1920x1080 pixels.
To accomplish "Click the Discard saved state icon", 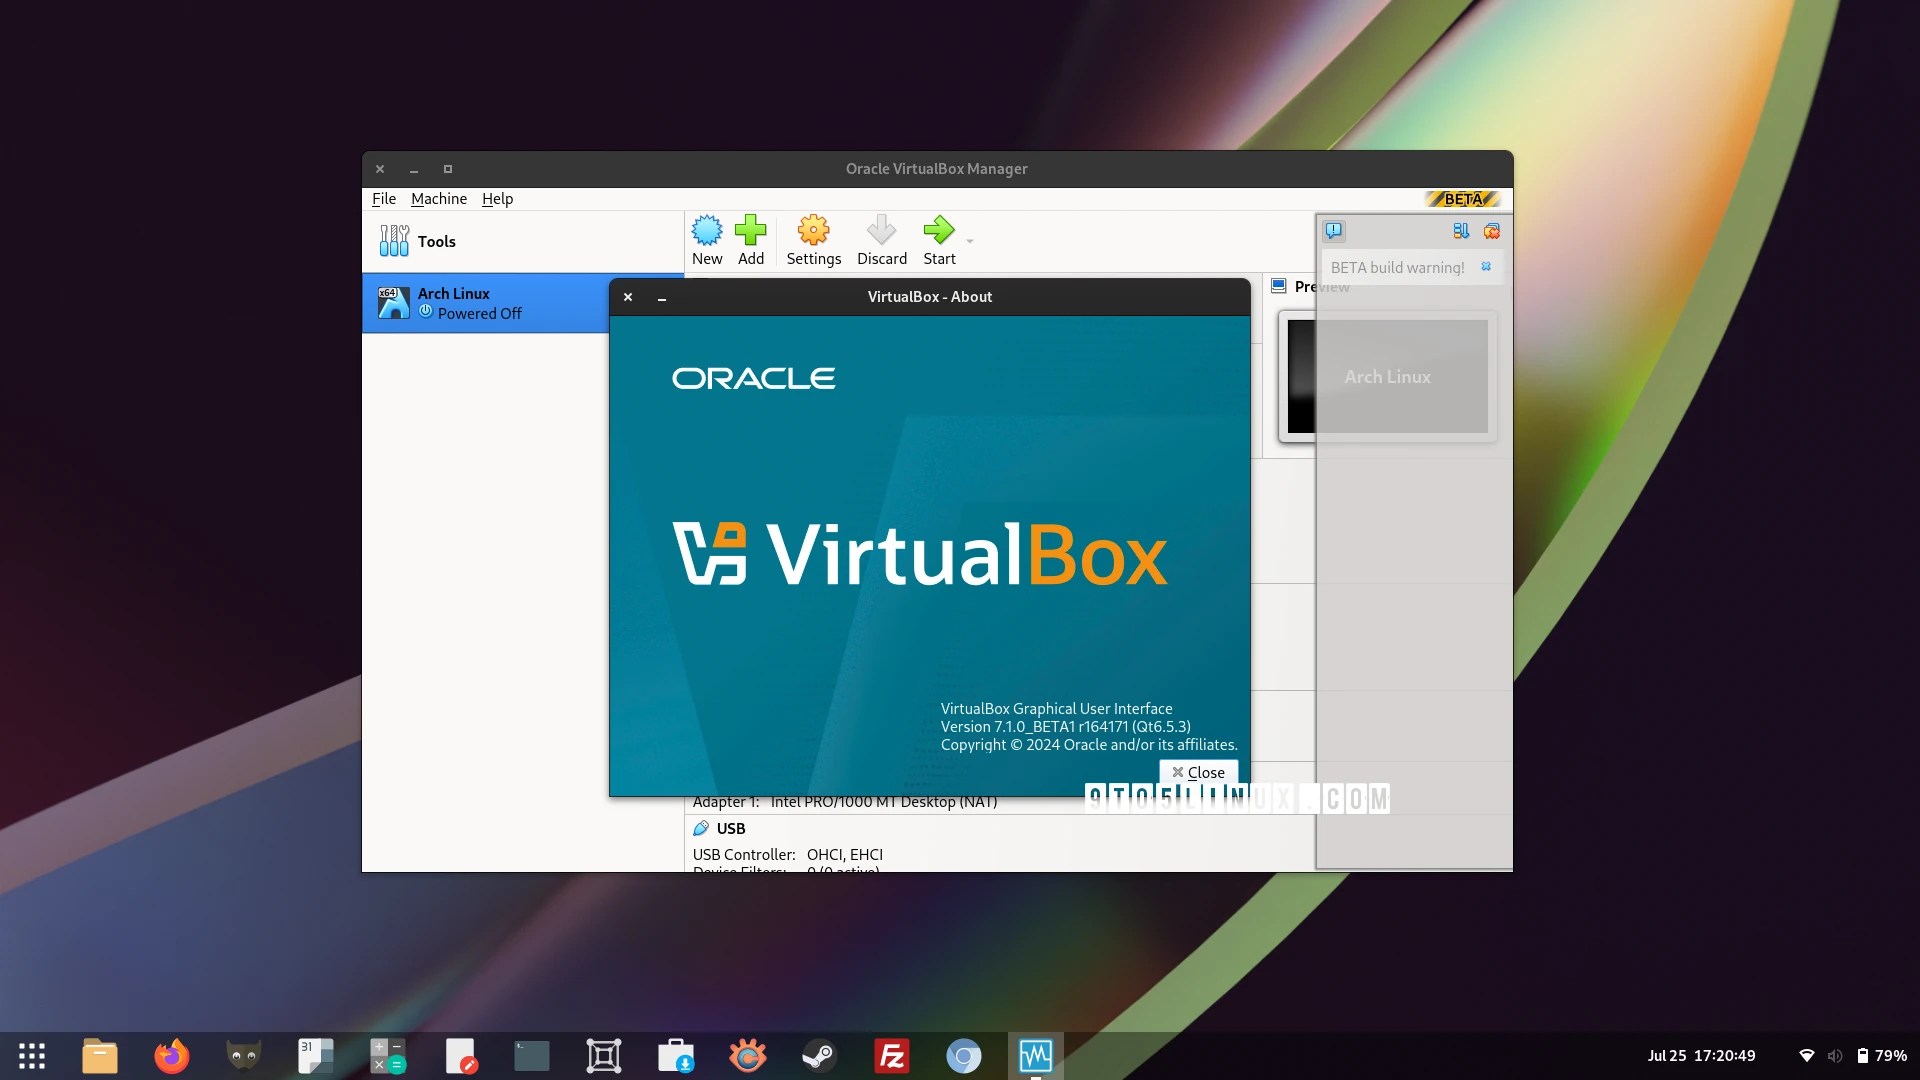I will 881,232.
